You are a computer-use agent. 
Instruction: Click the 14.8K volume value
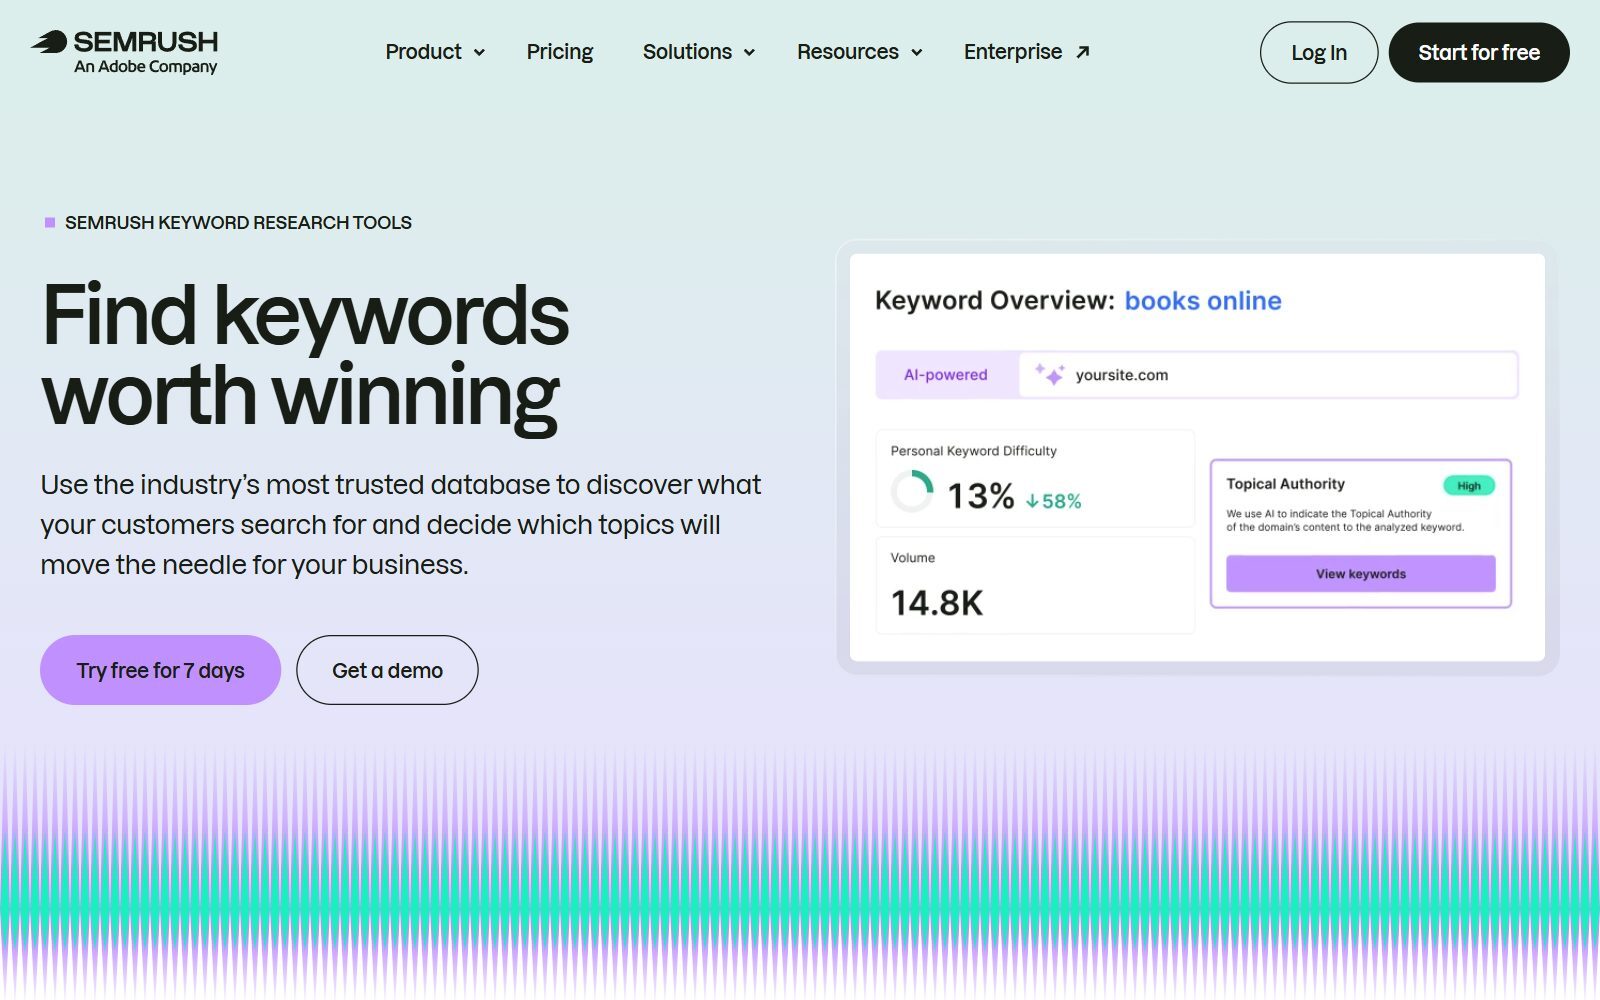937,603
